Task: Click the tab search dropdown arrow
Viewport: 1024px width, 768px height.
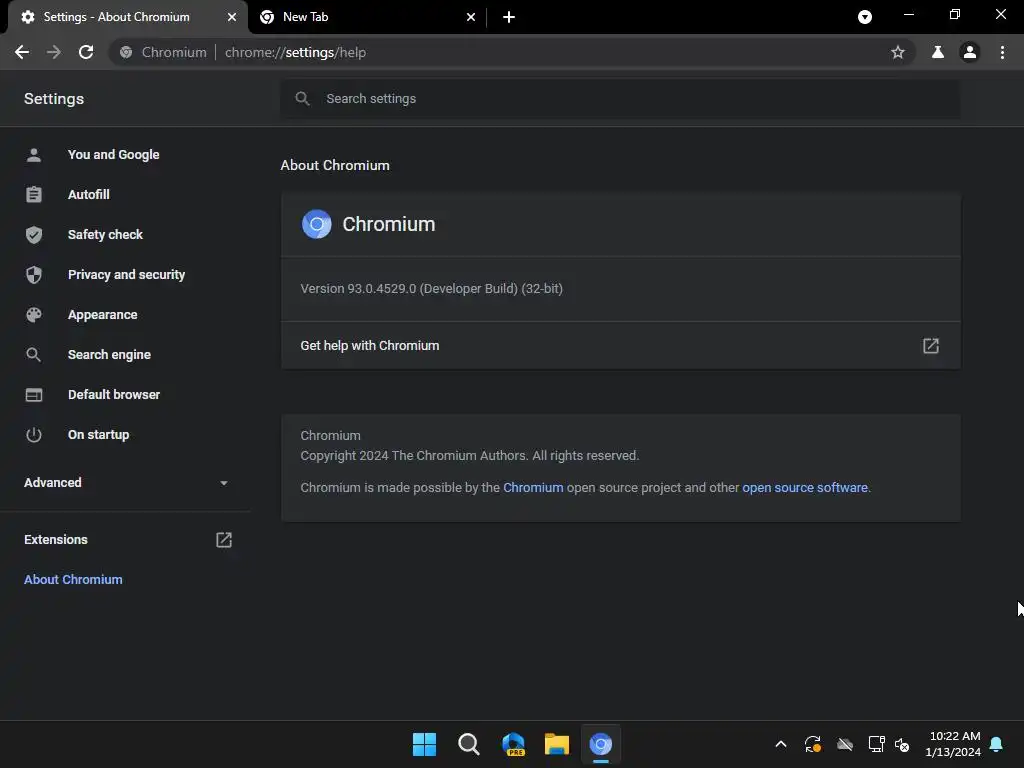Action: [x=865, y=17]
